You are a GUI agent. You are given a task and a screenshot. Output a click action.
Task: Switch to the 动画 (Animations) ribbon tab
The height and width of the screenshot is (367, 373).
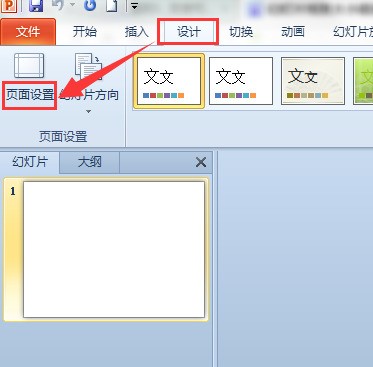(293, 32)
